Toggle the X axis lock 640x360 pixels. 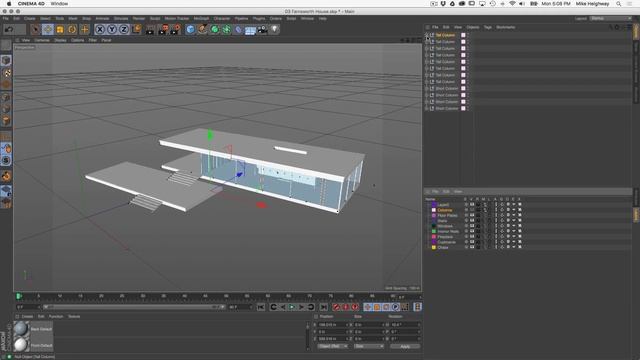(100, 29)
